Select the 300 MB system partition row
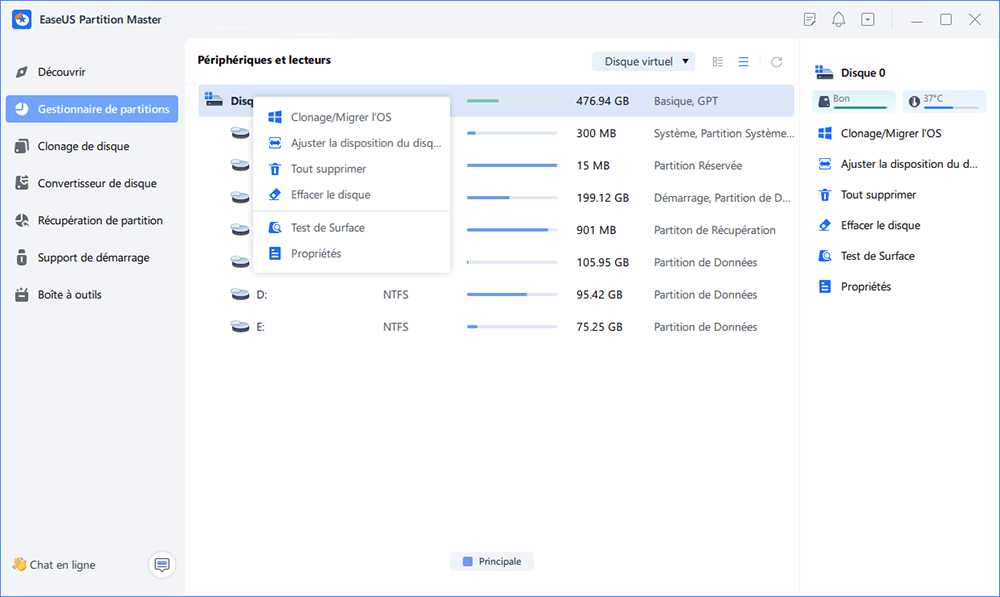 [496, 133]
